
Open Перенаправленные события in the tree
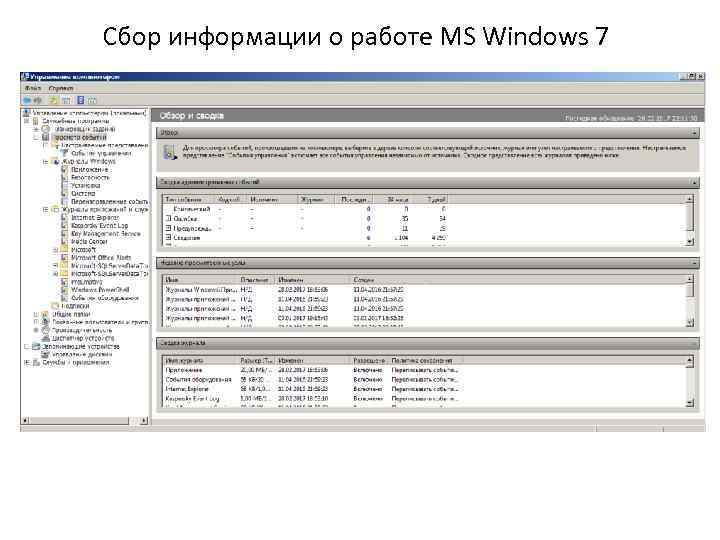109,202
